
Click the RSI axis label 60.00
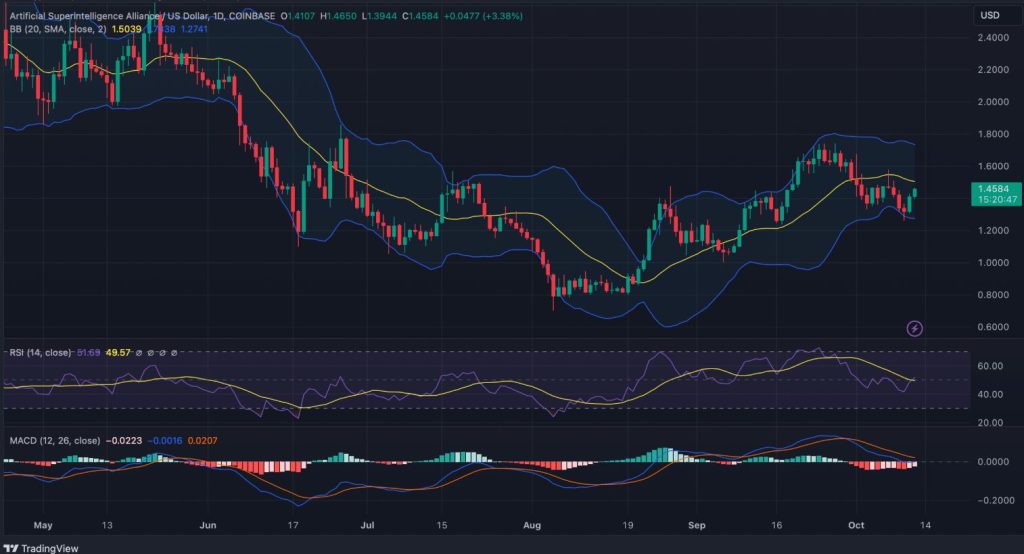point(990,366)
